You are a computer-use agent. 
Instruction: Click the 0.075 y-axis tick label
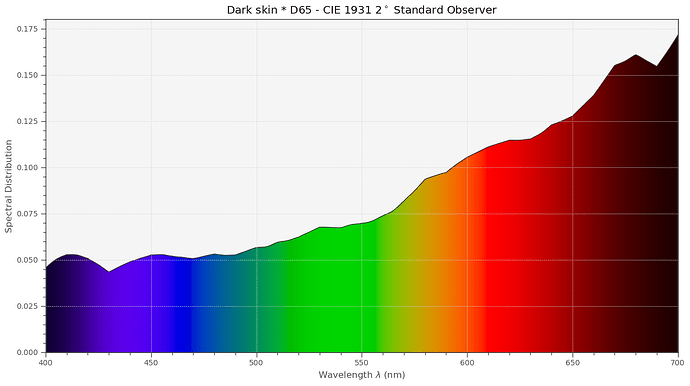[28, 214]
